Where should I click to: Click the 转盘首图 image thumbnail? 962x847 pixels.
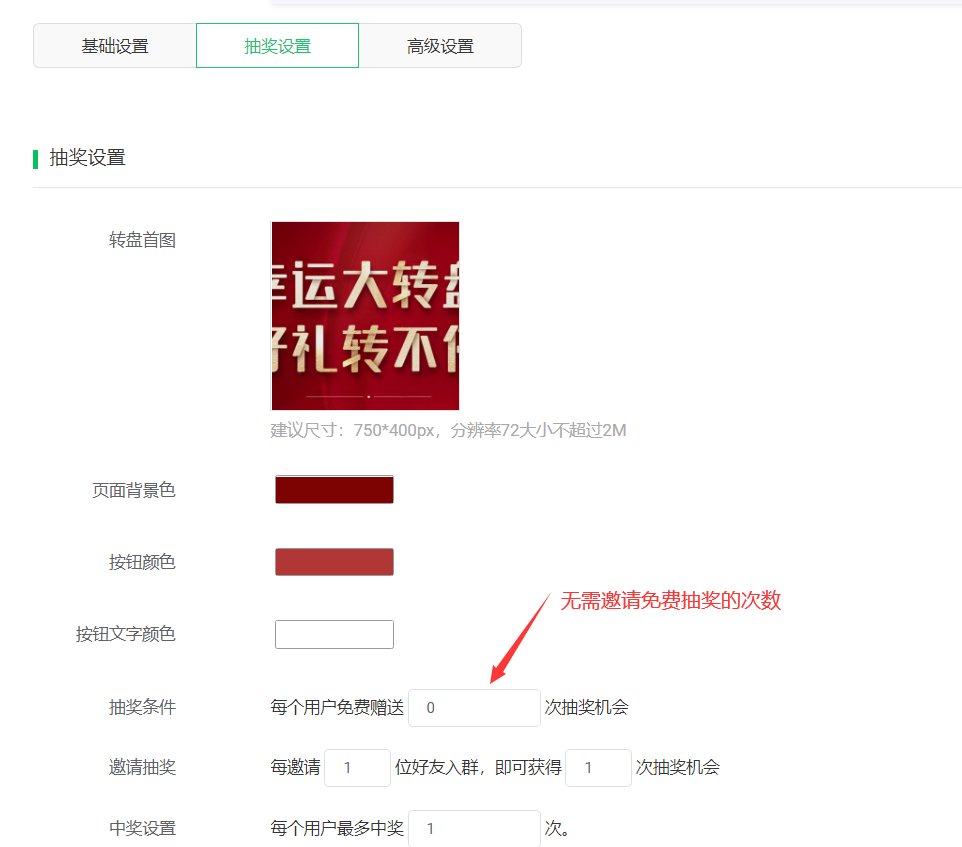(365, 316)
